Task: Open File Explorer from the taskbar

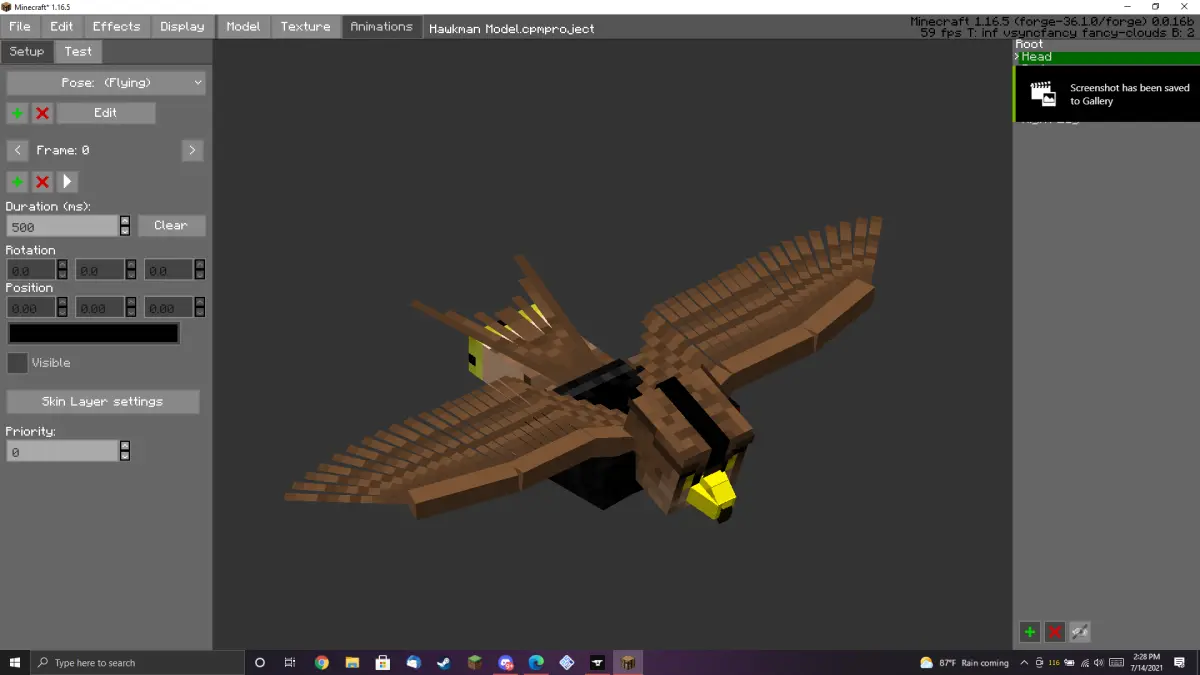Action: (352, 663)
